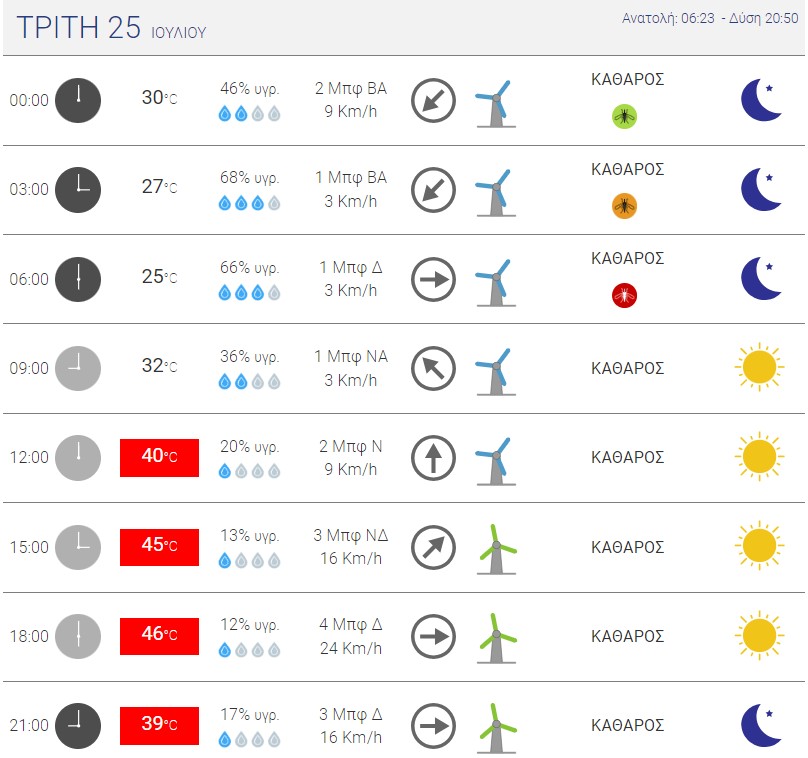
Task: Click the orange mosquito icon at 03:00
Action: tap(624, 207)
